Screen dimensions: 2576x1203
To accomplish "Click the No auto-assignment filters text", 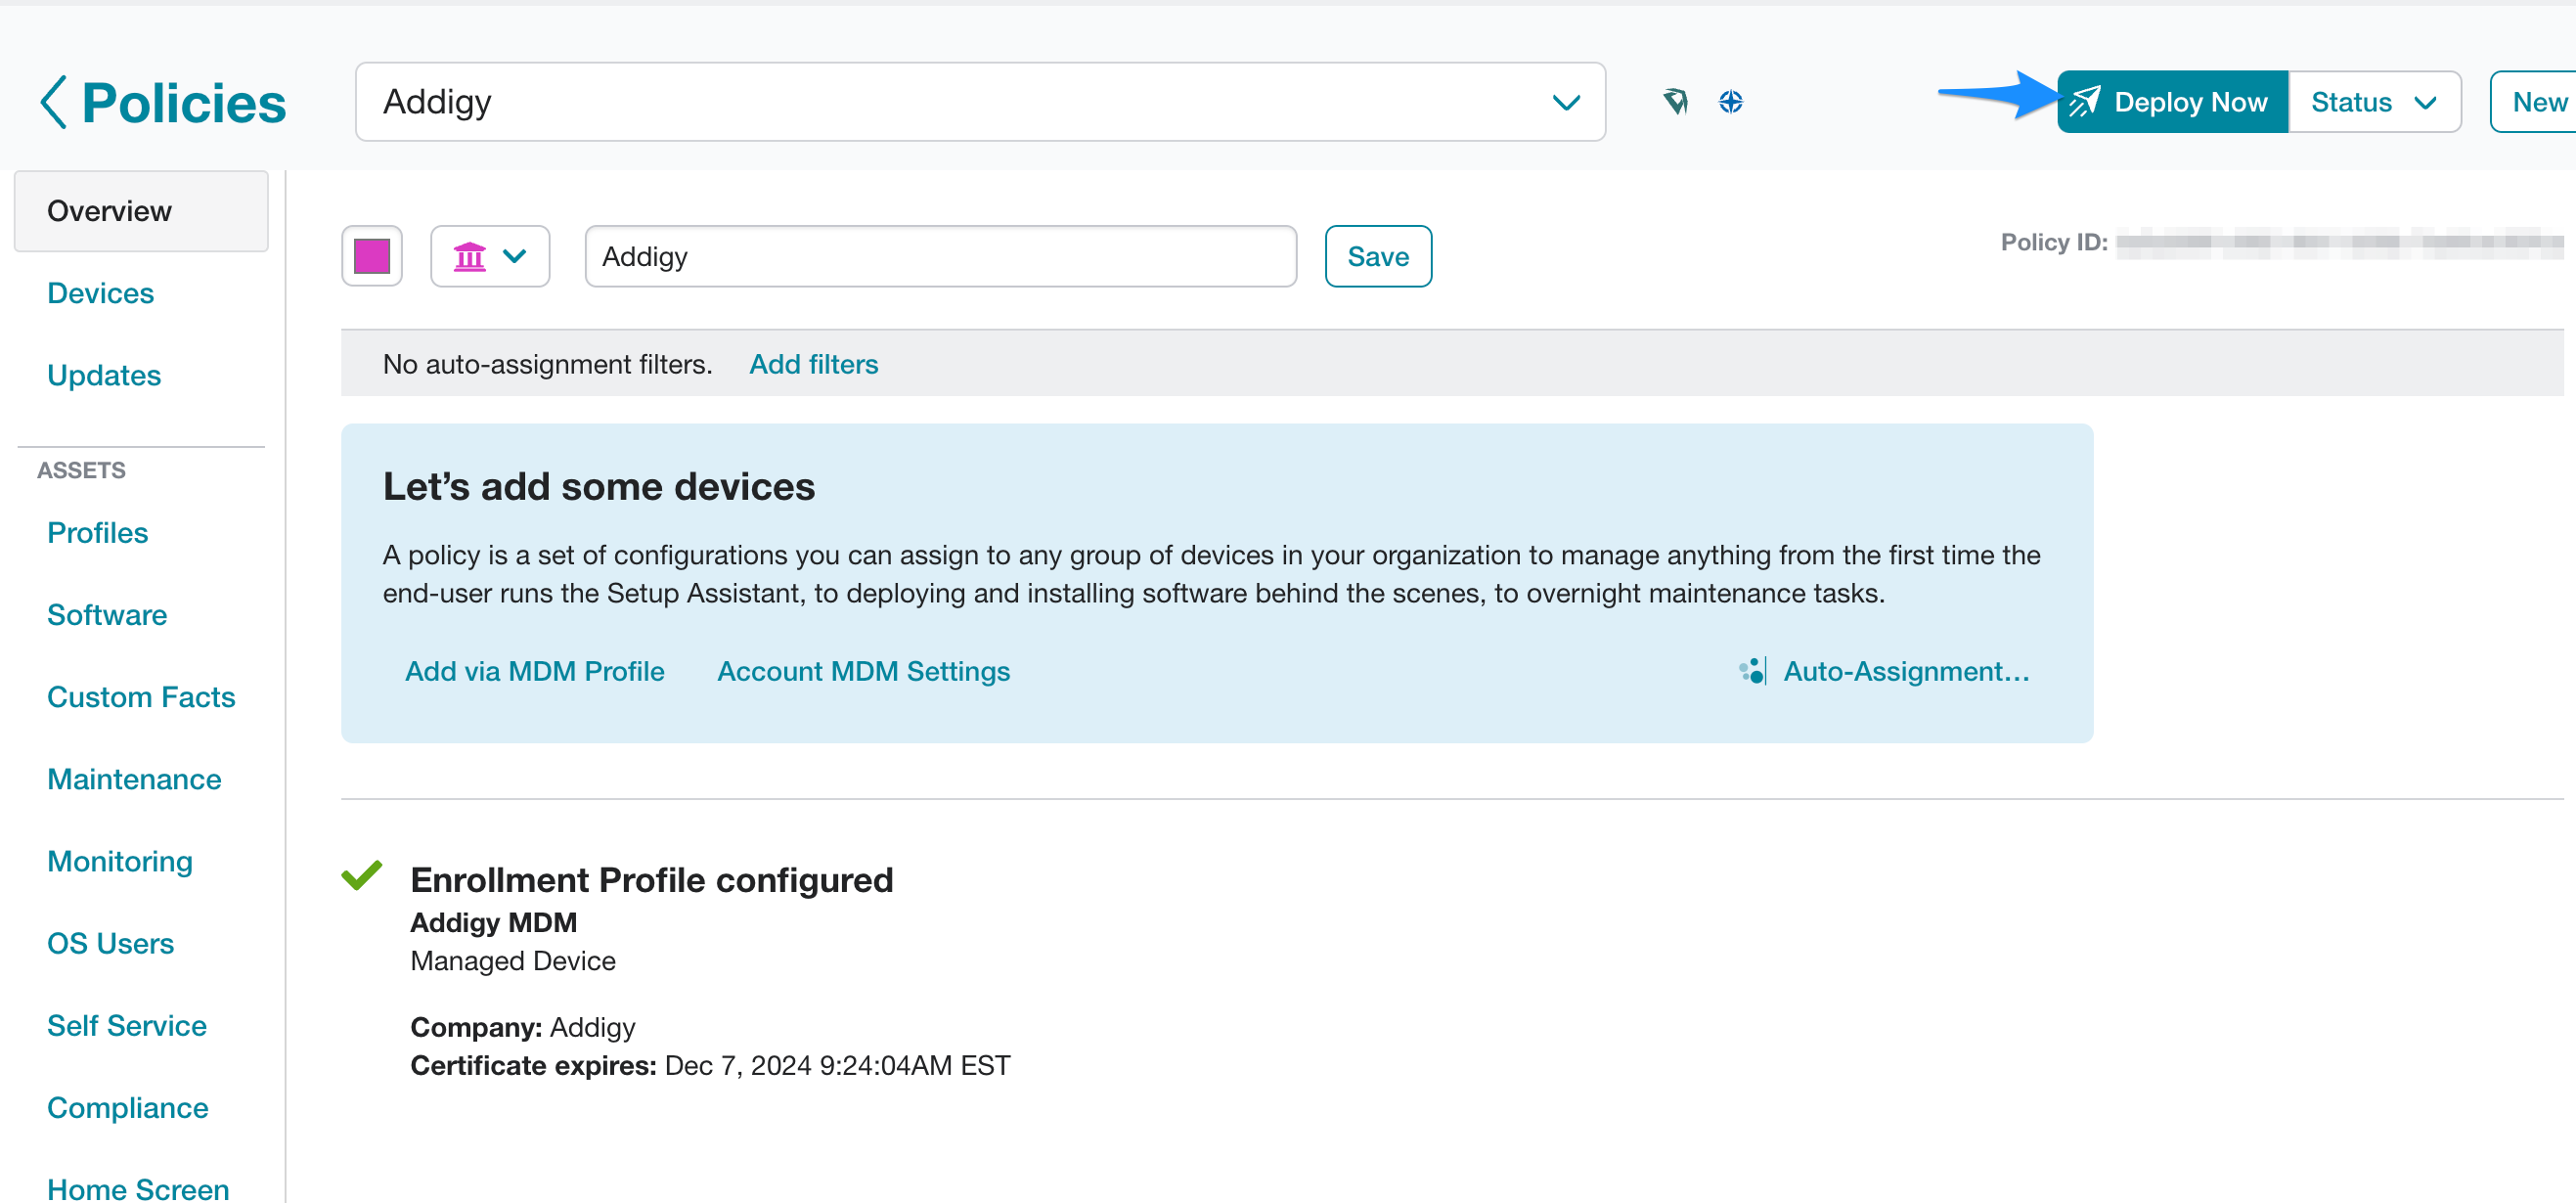I will pos(548,364).
